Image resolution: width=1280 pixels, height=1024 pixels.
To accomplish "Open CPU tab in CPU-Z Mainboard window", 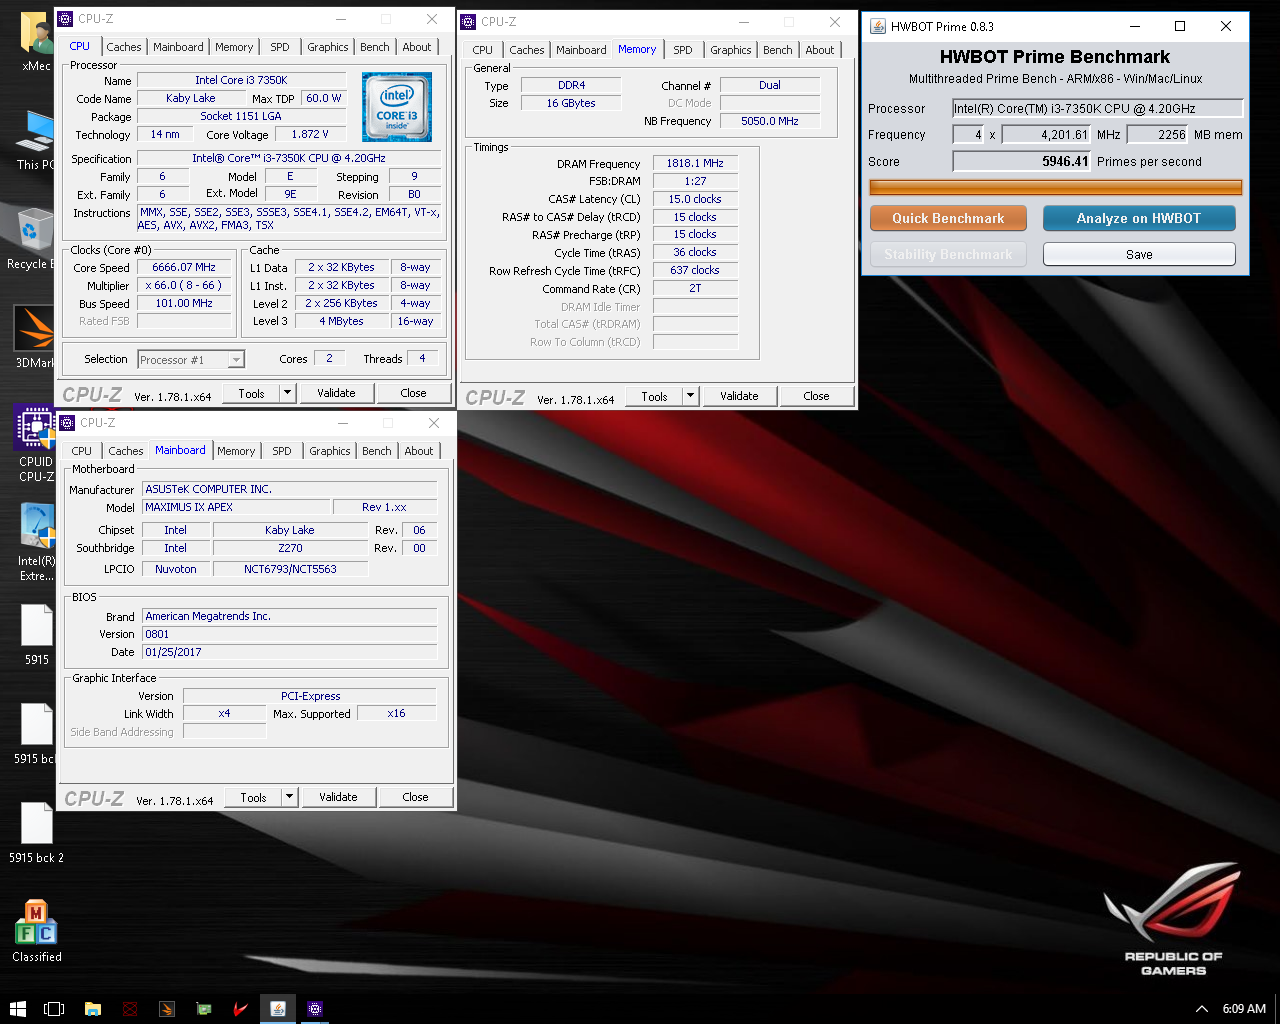I will (82, 451).
